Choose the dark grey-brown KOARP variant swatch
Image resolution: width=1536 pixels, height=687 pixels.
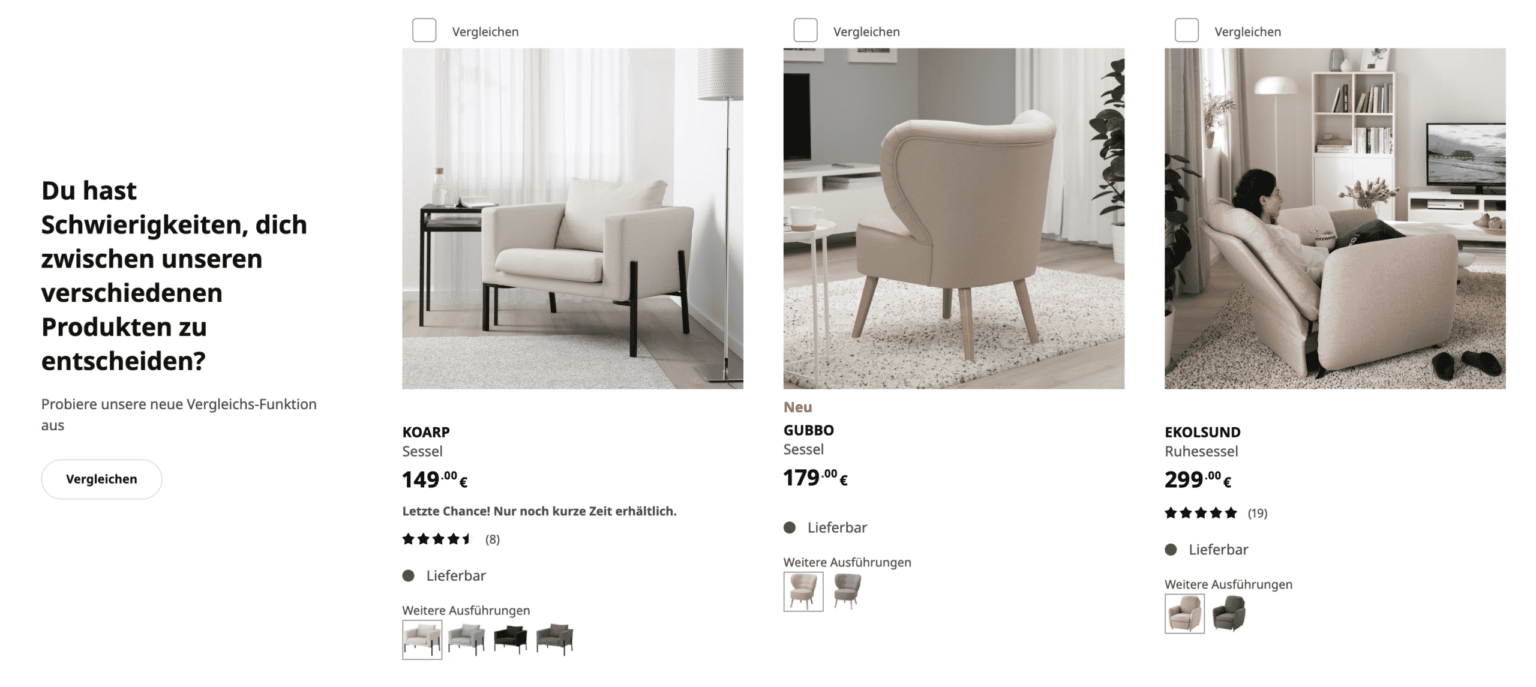pyautogui.click(x=554, y=639)
